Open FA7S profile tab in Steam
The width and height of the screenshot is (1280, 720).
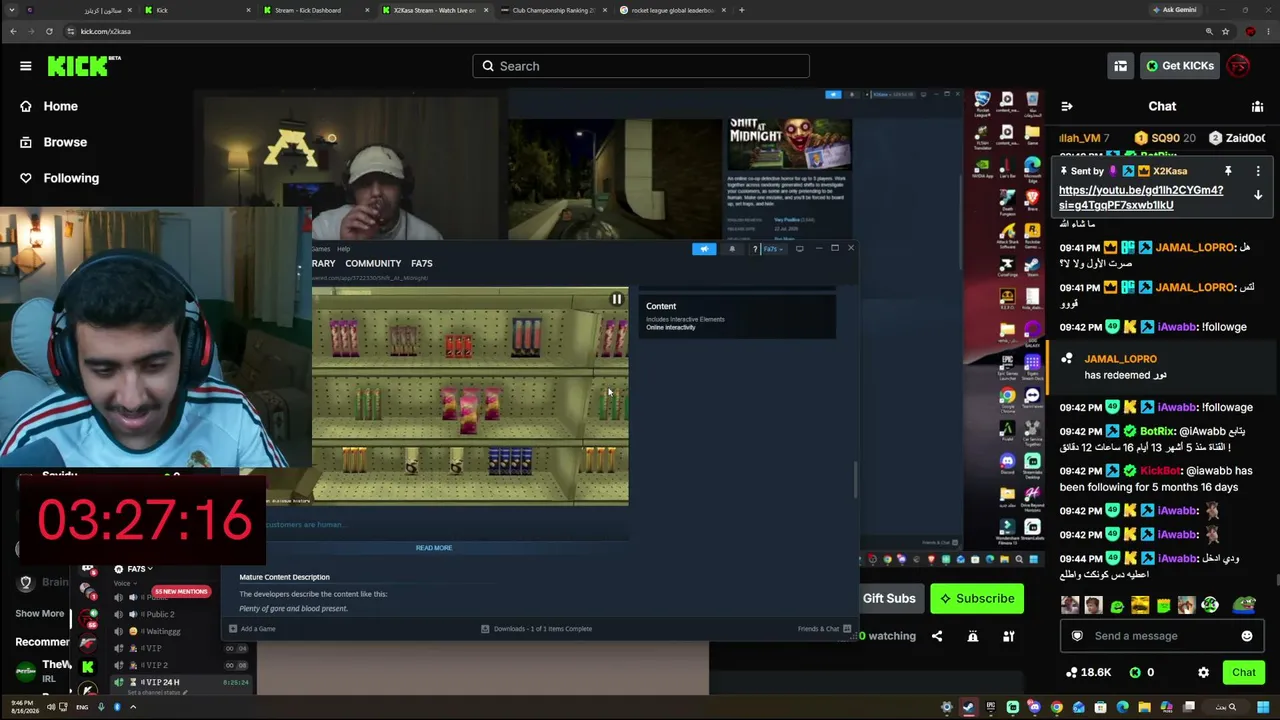422,263
